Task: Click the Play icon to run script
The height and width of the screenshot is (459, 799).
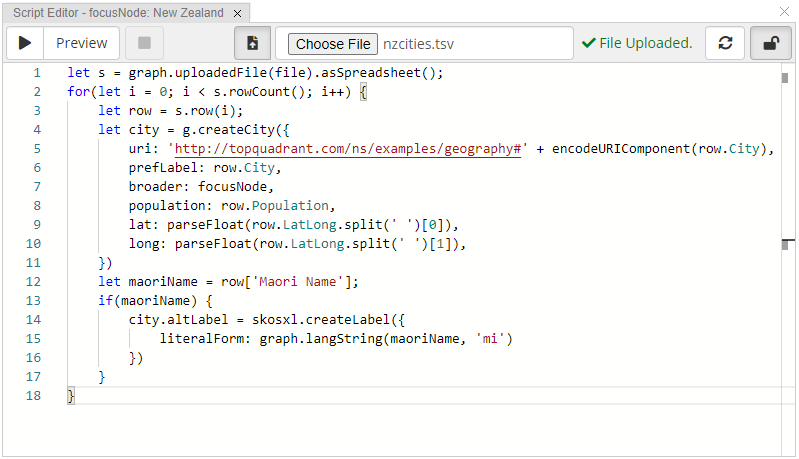Action: pos(26,43)
